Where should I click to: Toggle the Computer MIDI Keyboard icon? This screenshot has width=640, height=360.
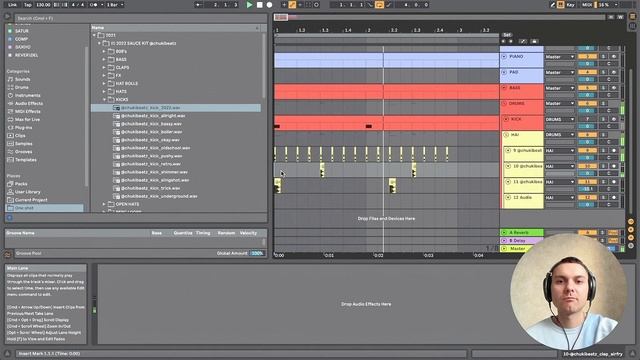pos(561,5)
